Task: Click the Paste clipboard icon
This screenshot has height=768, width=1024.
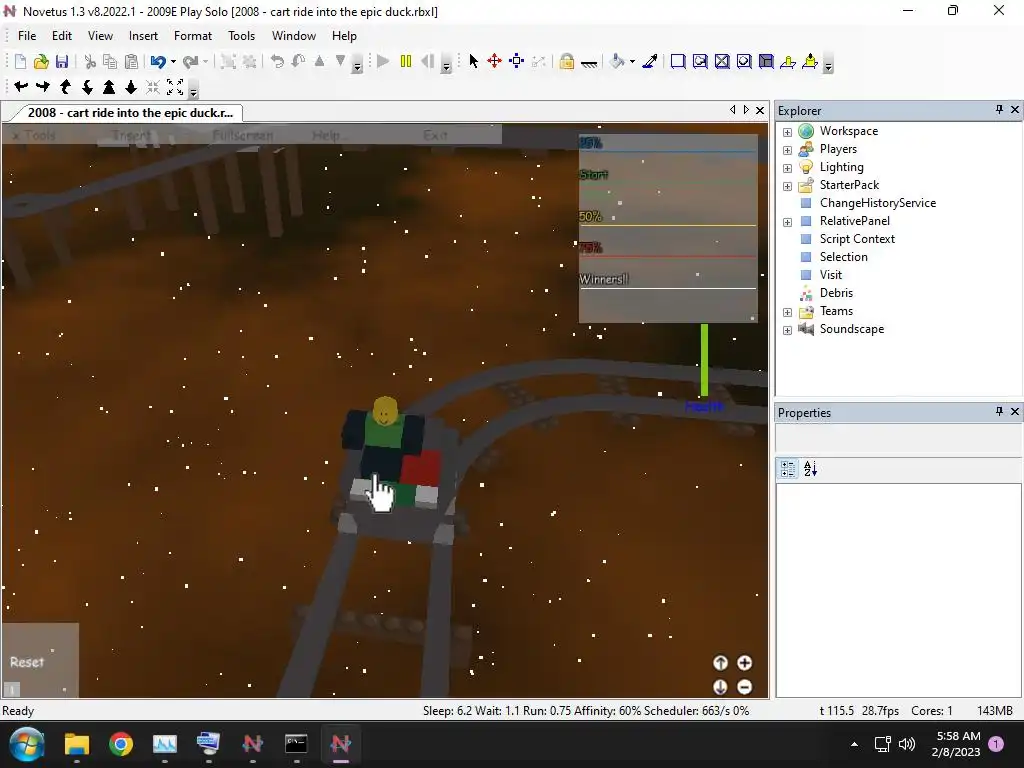Action: pyautogui.click(x=131, y=61)
